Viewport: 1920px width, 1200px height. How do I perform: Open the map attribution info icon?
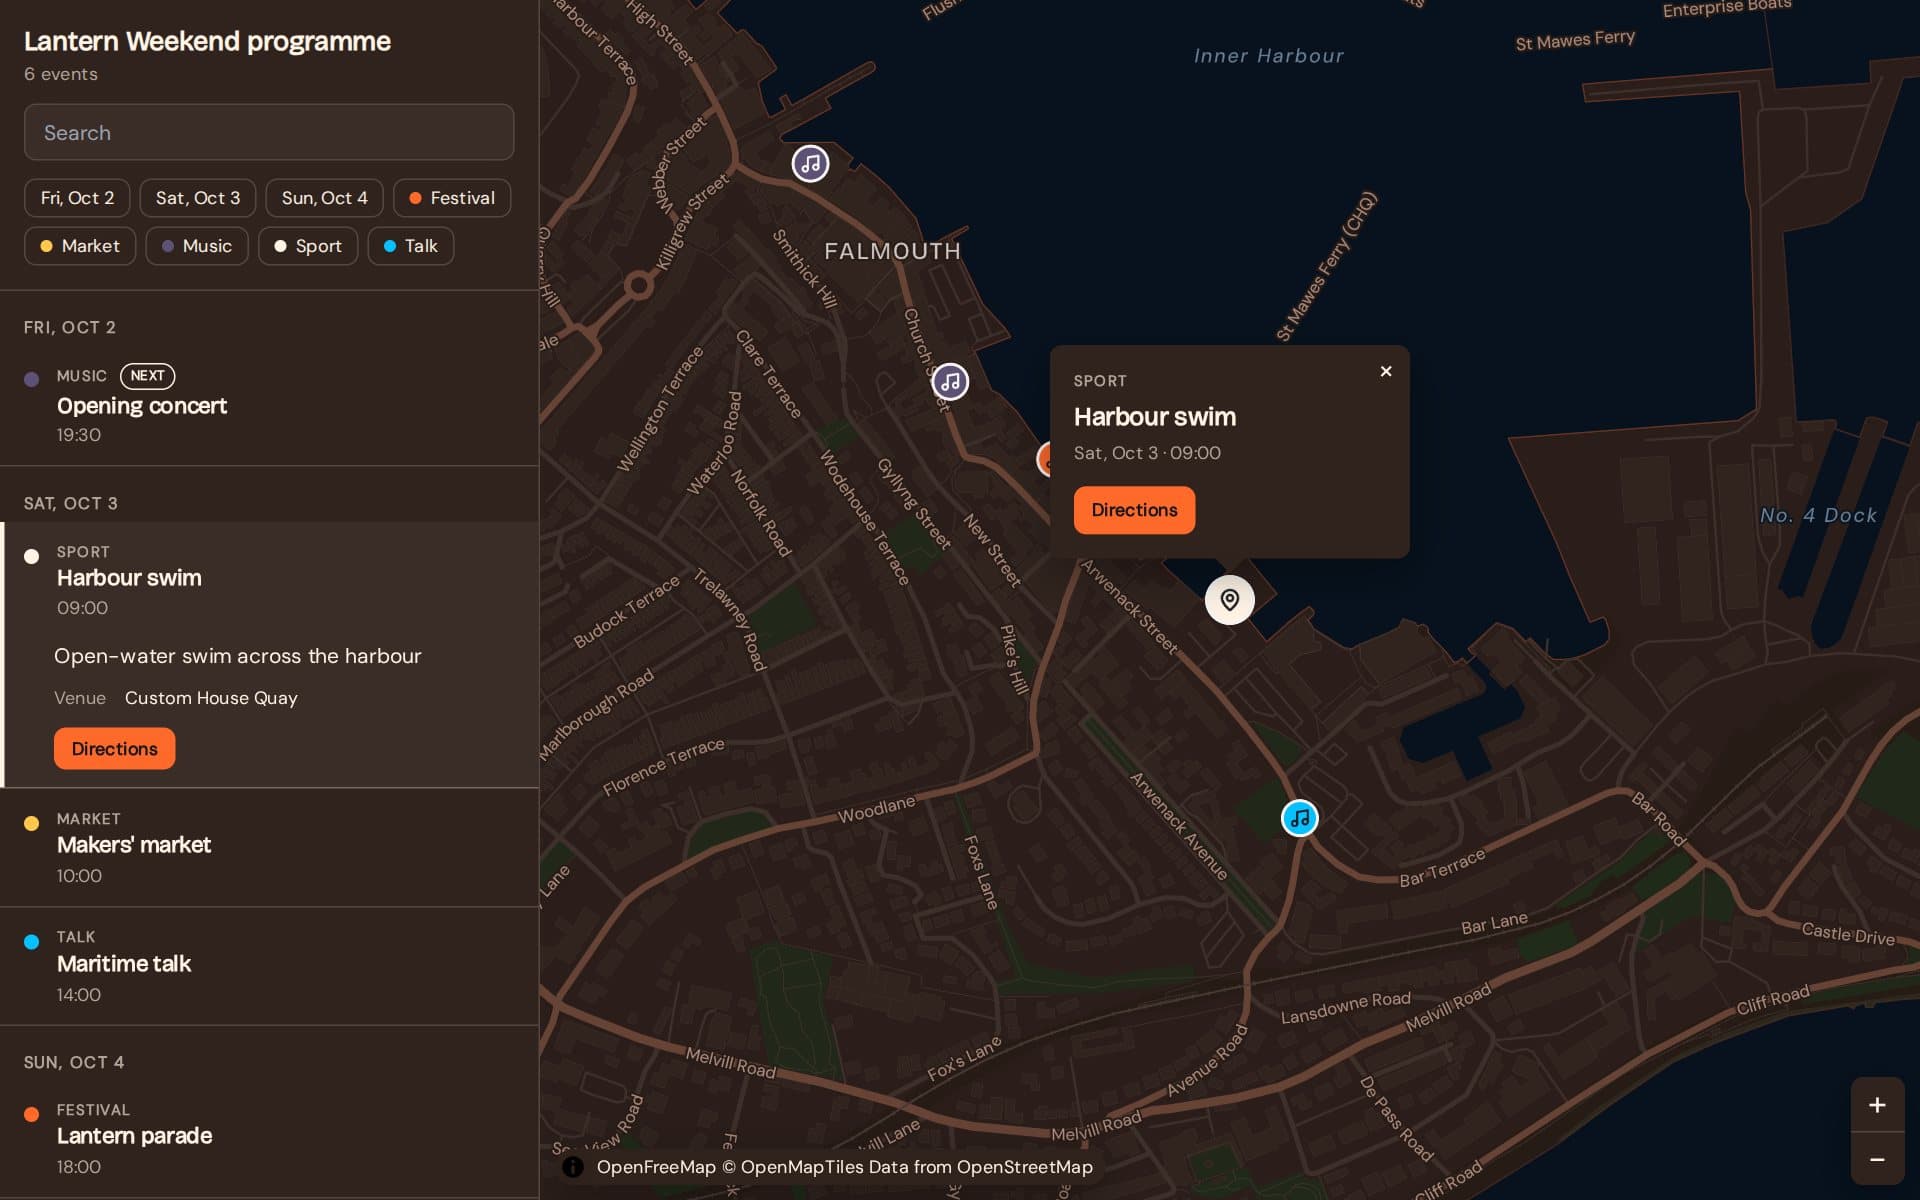[x=573, y=1167]
